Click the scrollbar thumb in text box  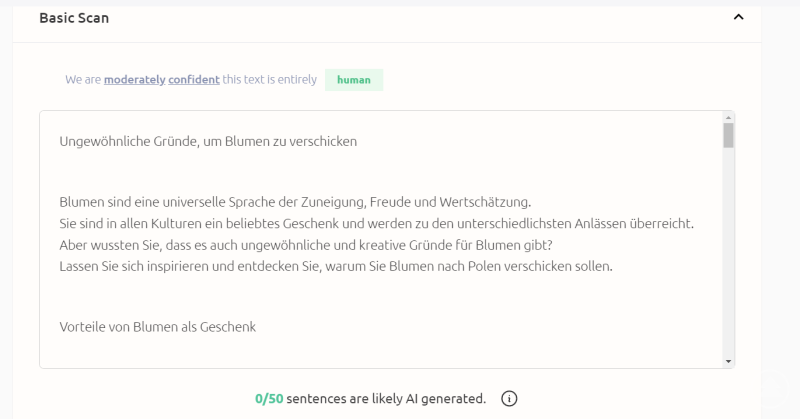(728, 136)
